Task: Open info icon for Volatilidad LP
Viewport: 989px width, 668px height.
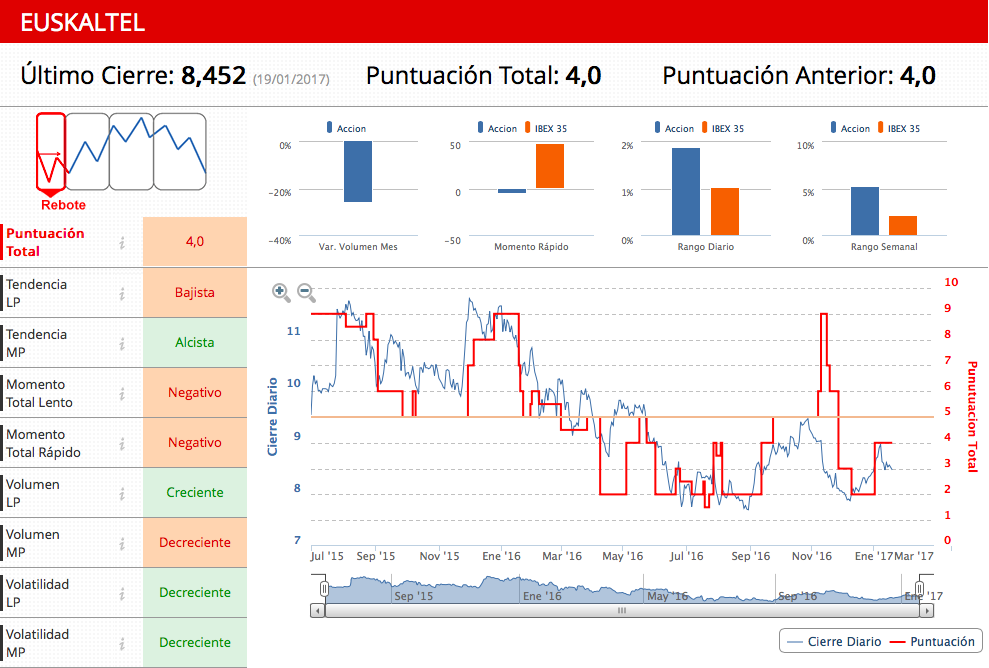Action: 122,594
